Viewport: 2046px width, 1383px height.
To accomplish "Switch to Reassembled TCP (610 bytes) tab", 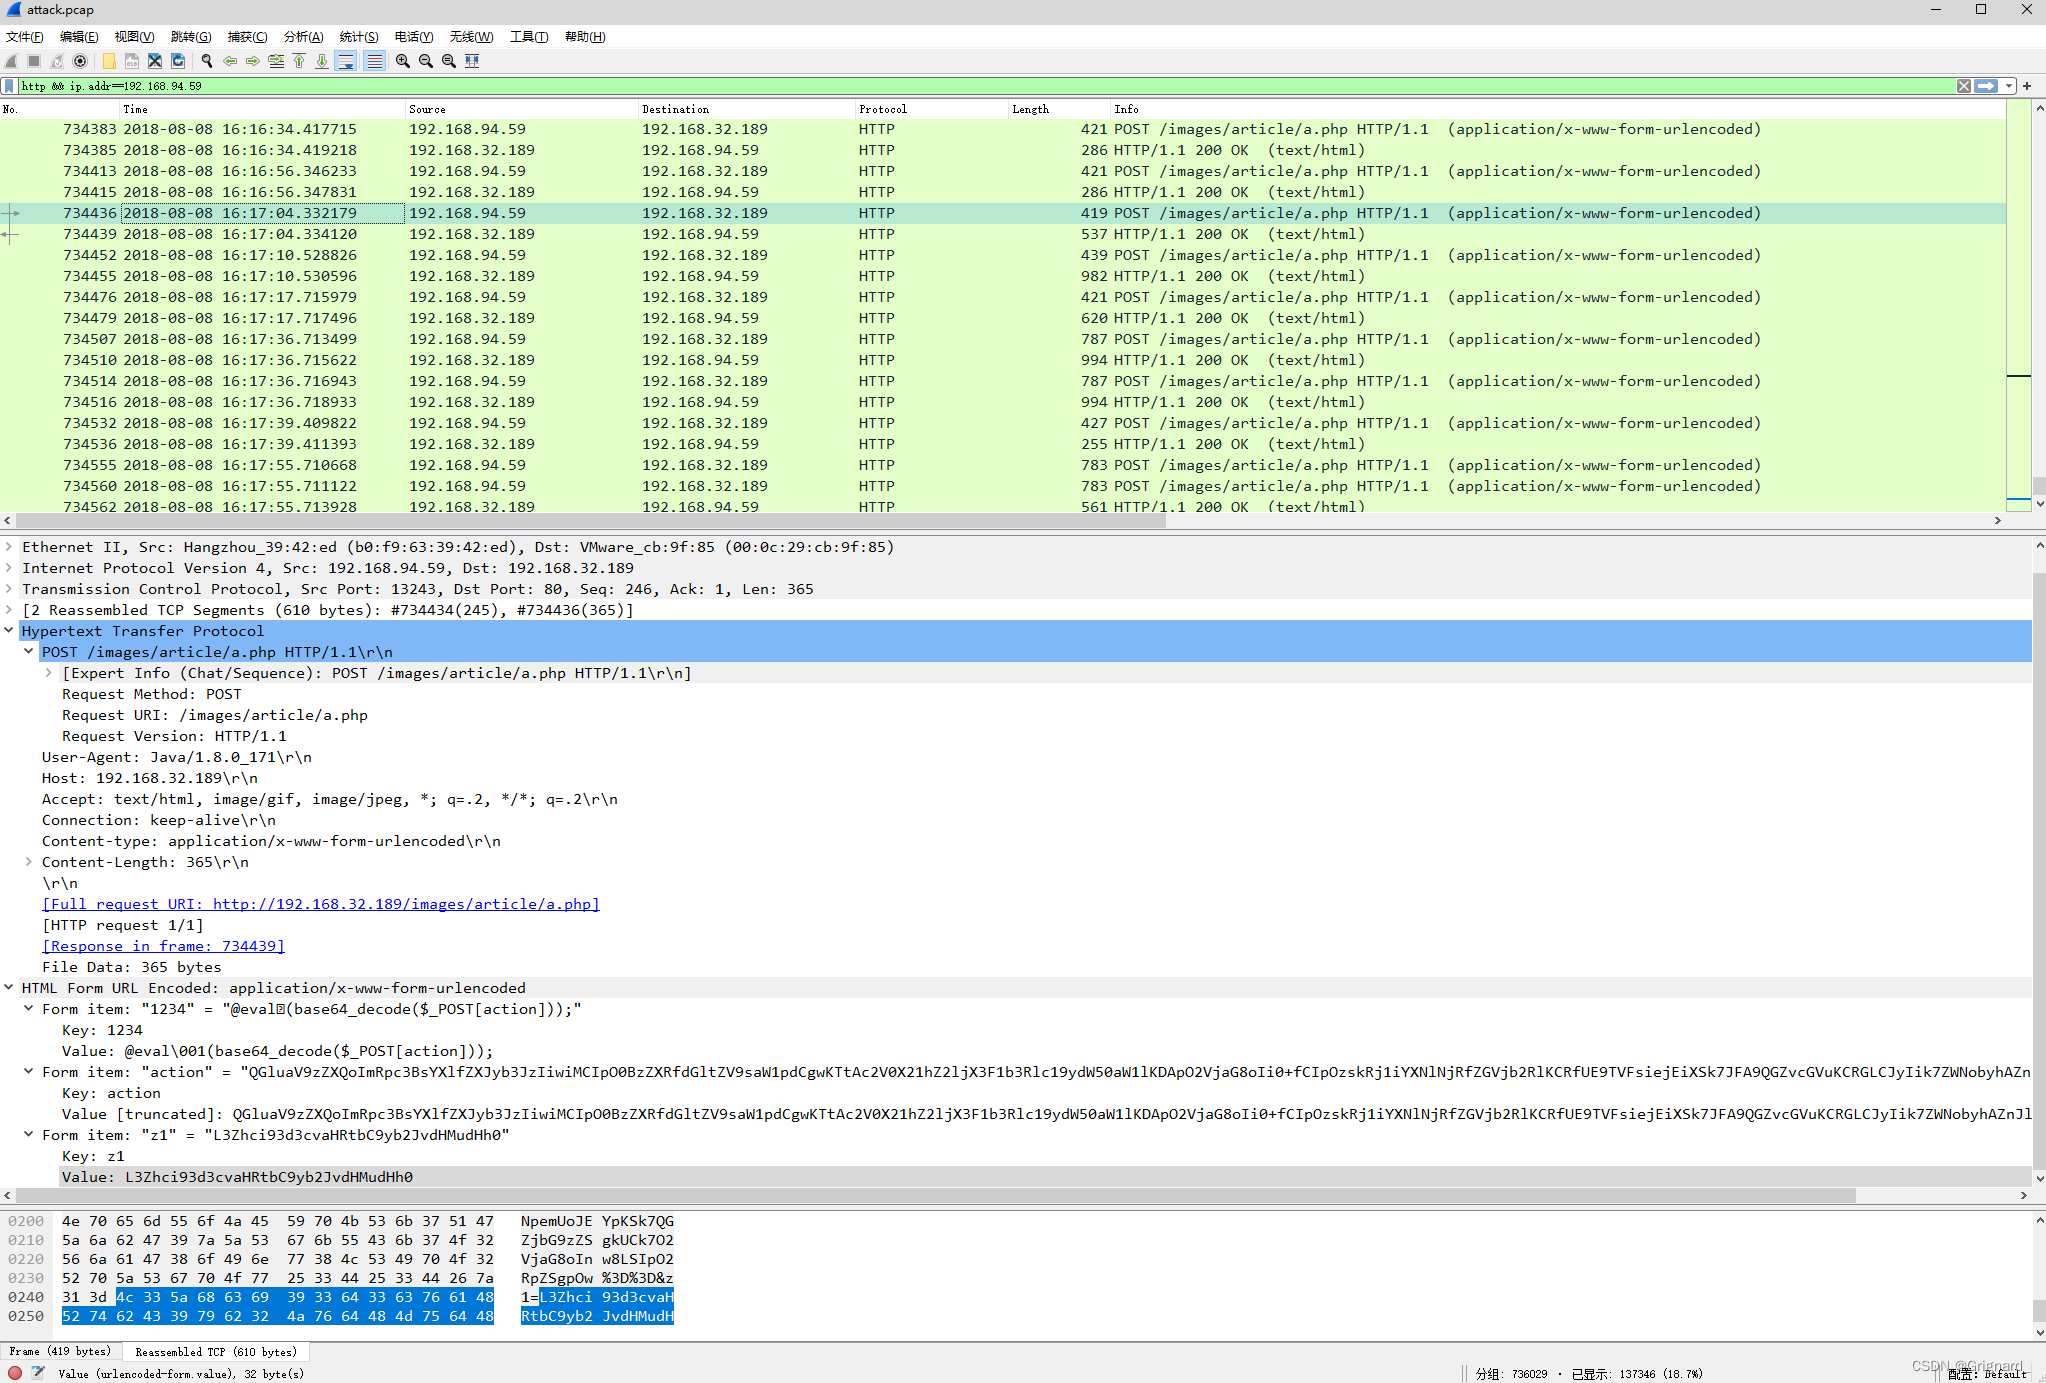I will click(216, 1352).
